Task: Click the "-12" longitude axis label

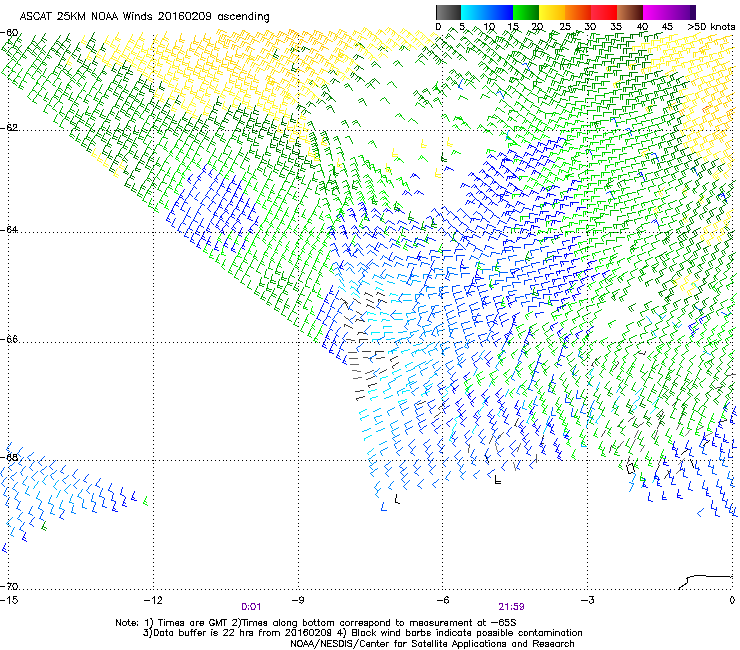Action: 153,600
